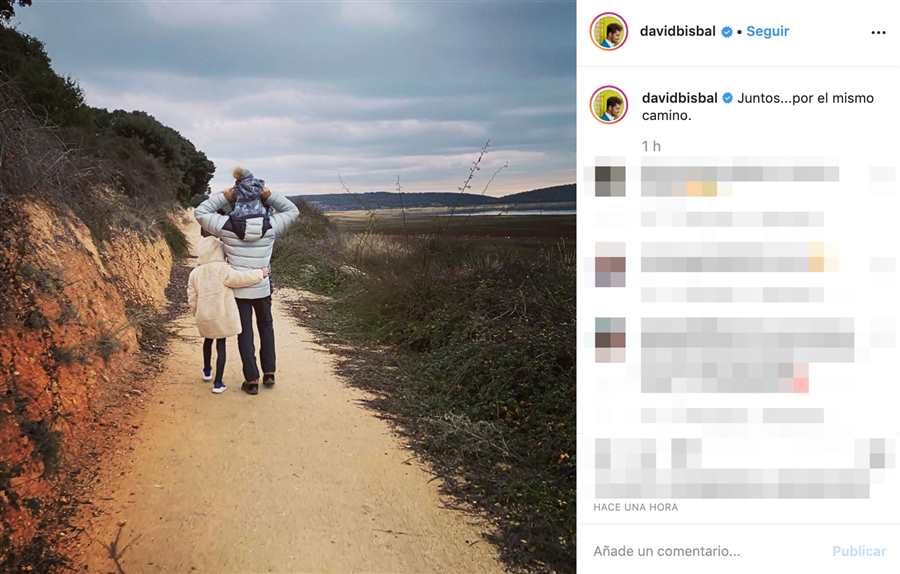This screenshot has height=574, width=900.
Task: Click the verified badge in the post header
Action: (x=727, y=32)
